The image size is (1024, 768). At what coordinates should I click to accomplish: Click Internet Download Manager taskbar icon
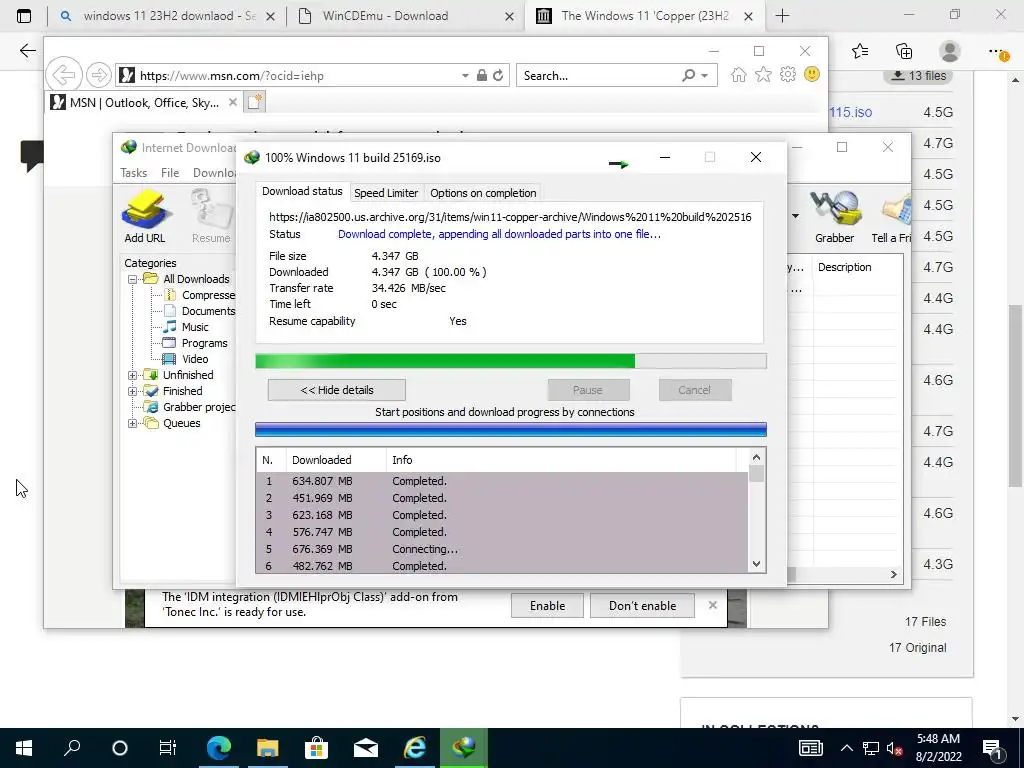(464, 748)
